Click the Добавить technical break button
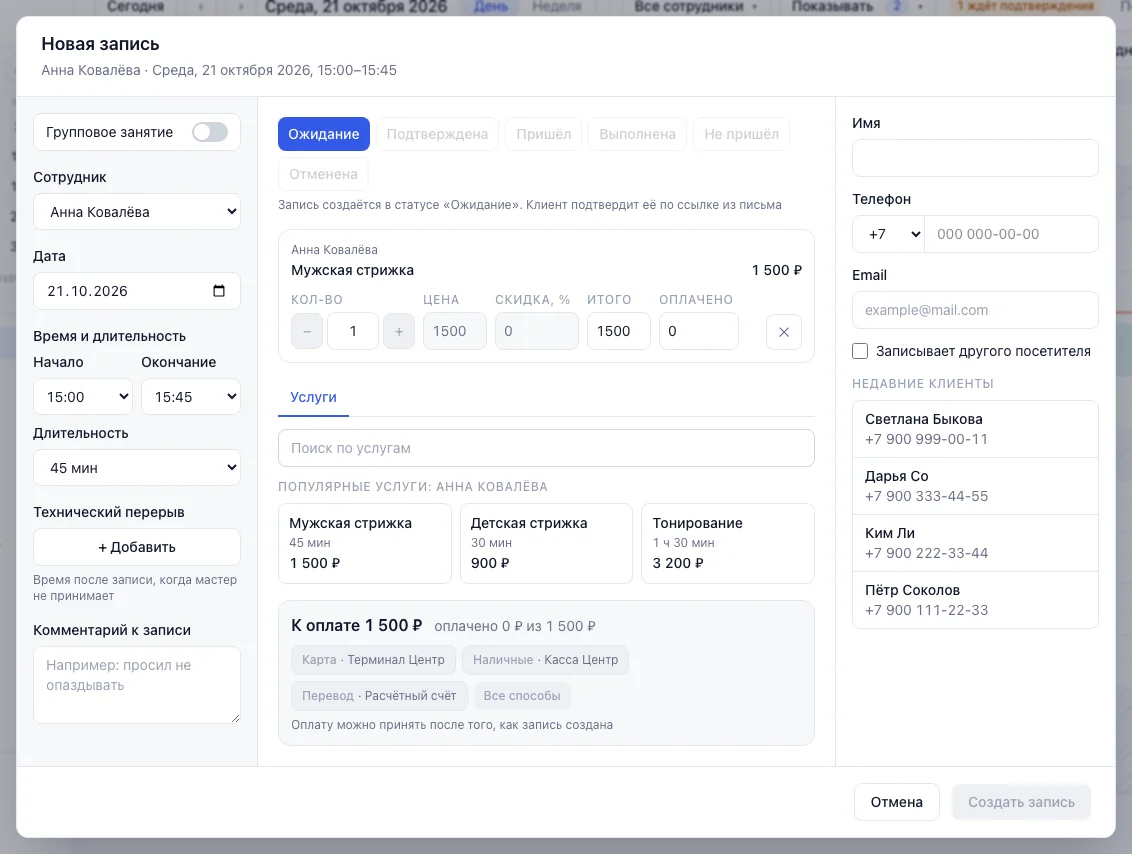The image size is (1132, 854). (x=137, y=547)
